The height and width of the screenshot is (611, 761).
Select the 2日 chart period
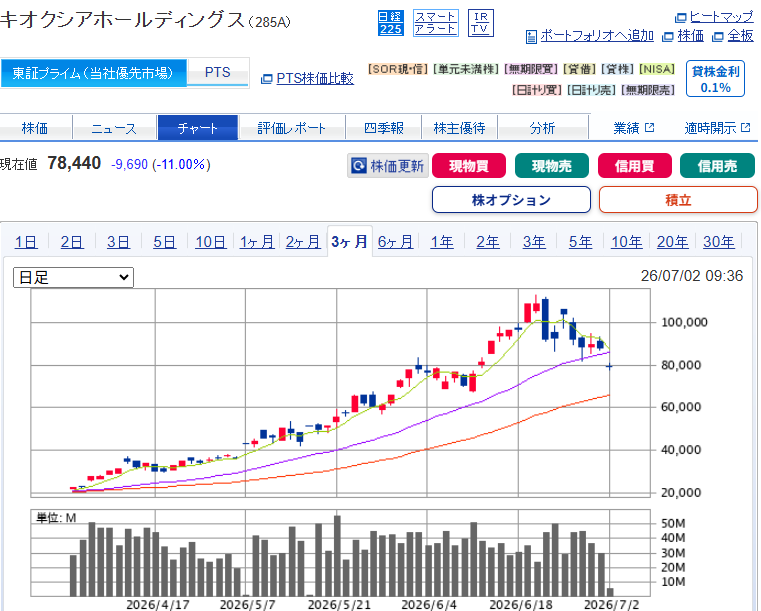pyautogui.click(x=72, y=242)
